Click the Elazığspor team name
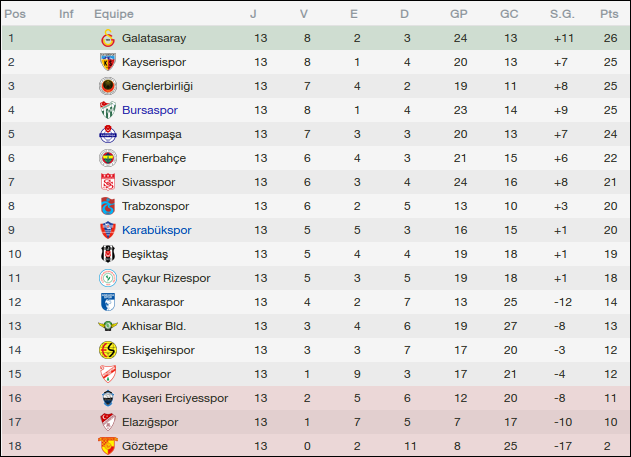 tap(150, 422)
